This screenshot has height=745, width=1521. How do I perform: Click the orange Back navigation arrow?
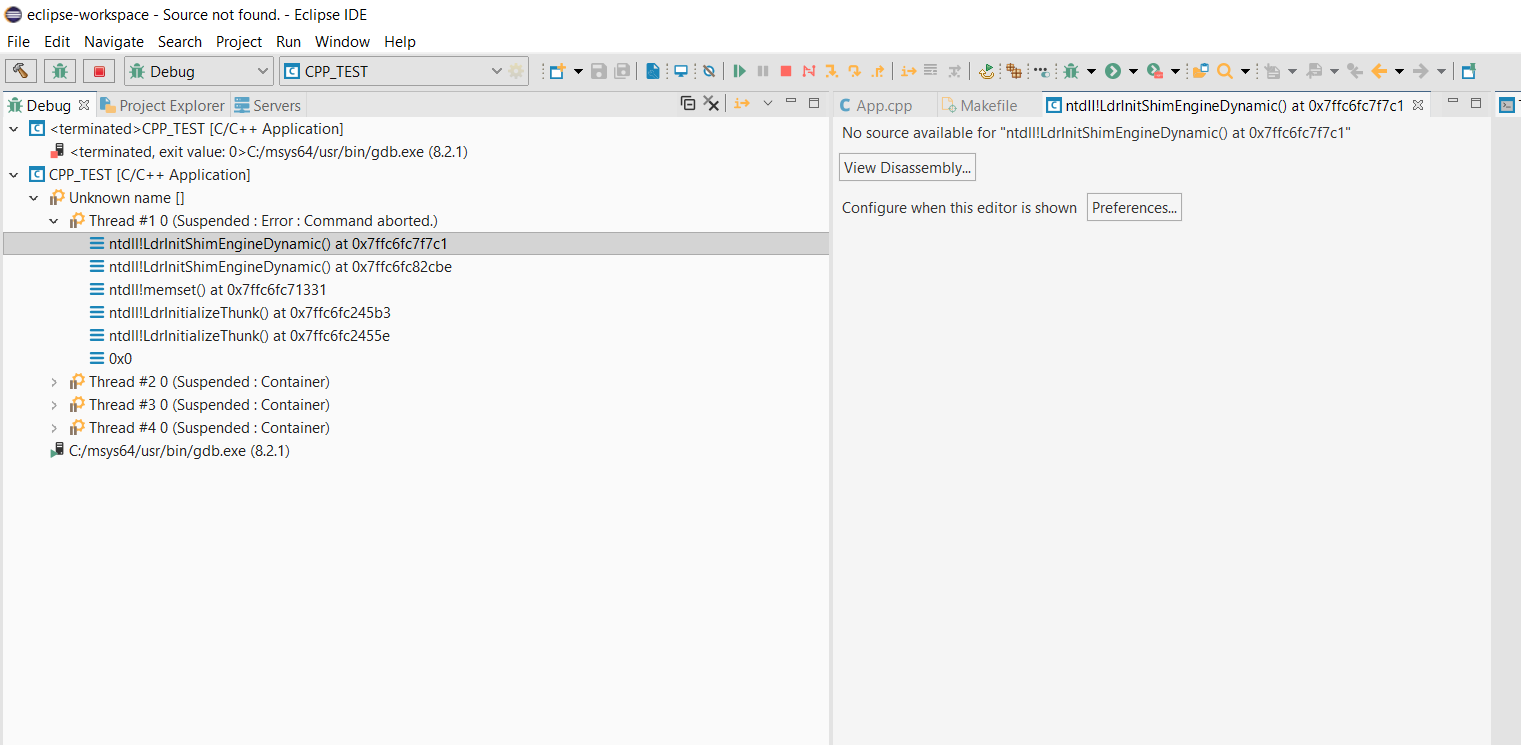tap(1379, 71)
